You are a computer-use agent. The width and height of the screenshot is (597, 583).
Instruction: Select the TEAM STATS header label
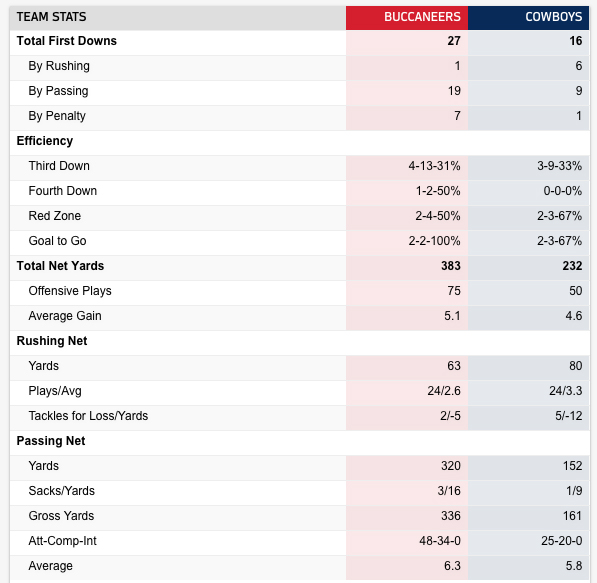click(x=51, y=17)
